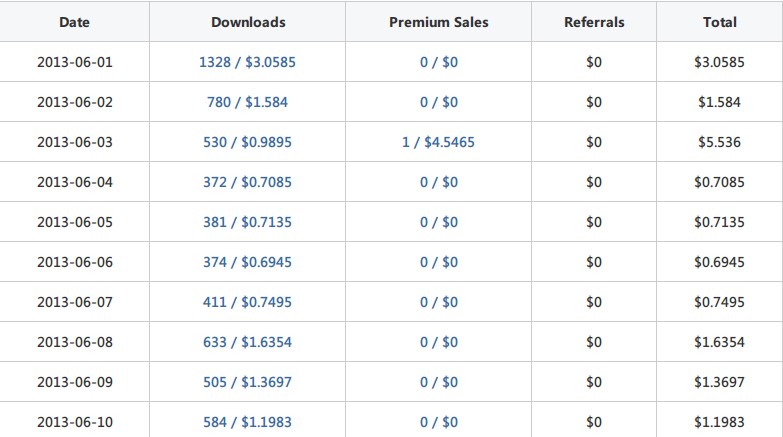Image resolution: width=783 pixels, height=437 pixels.
Task: Click the 411 / $0.7495 downloads link
Action: point(248,302)
